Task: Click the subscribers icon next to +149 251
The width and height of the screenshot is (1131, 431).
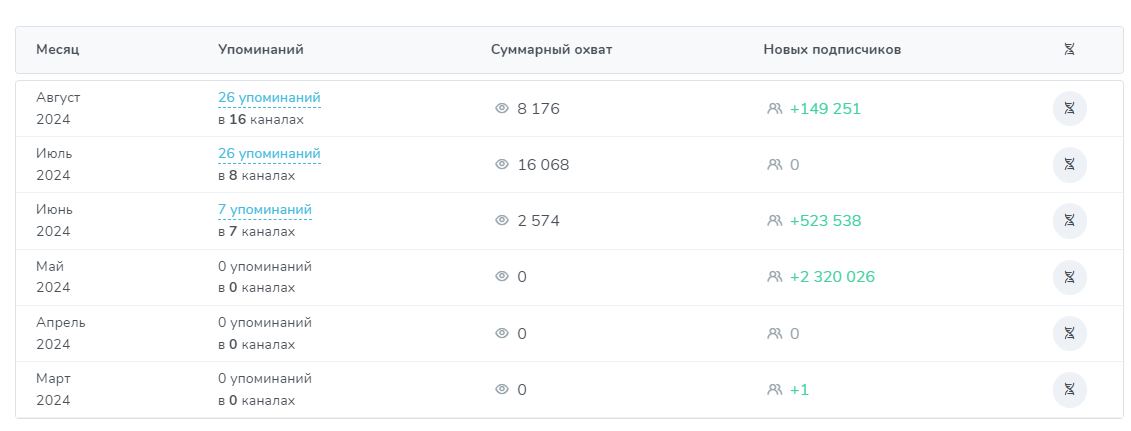Action: pos(774,109)
